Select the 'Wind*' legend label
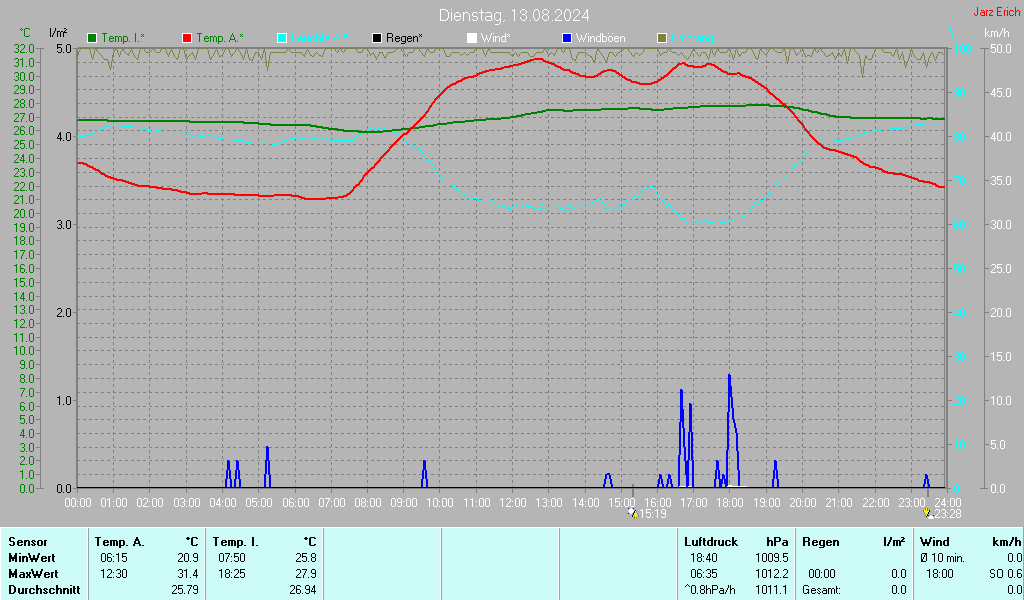Image resolution: width=1024 pixels, height=600 pixels. 495,38
